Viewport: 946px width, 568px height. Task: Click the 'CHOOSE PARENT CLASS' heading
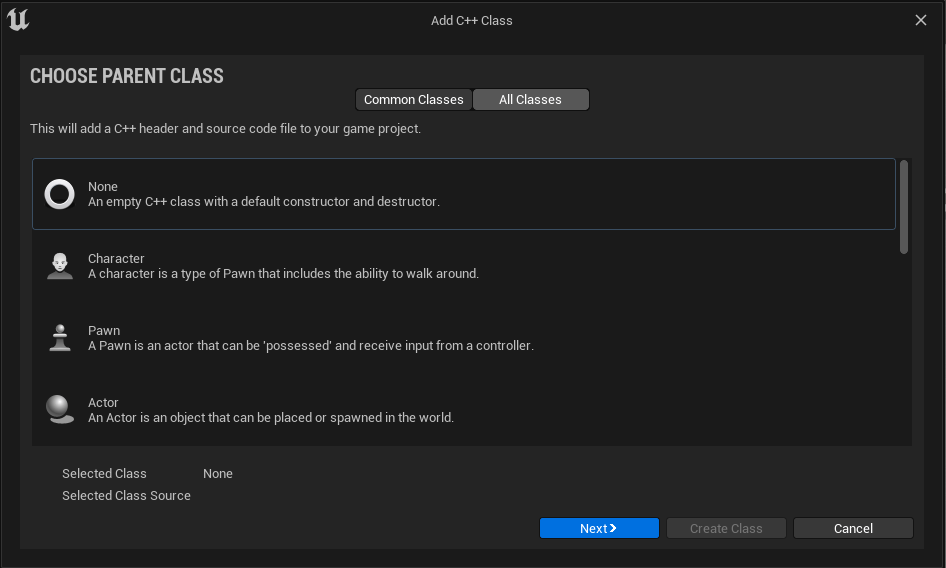coord(127,75)
